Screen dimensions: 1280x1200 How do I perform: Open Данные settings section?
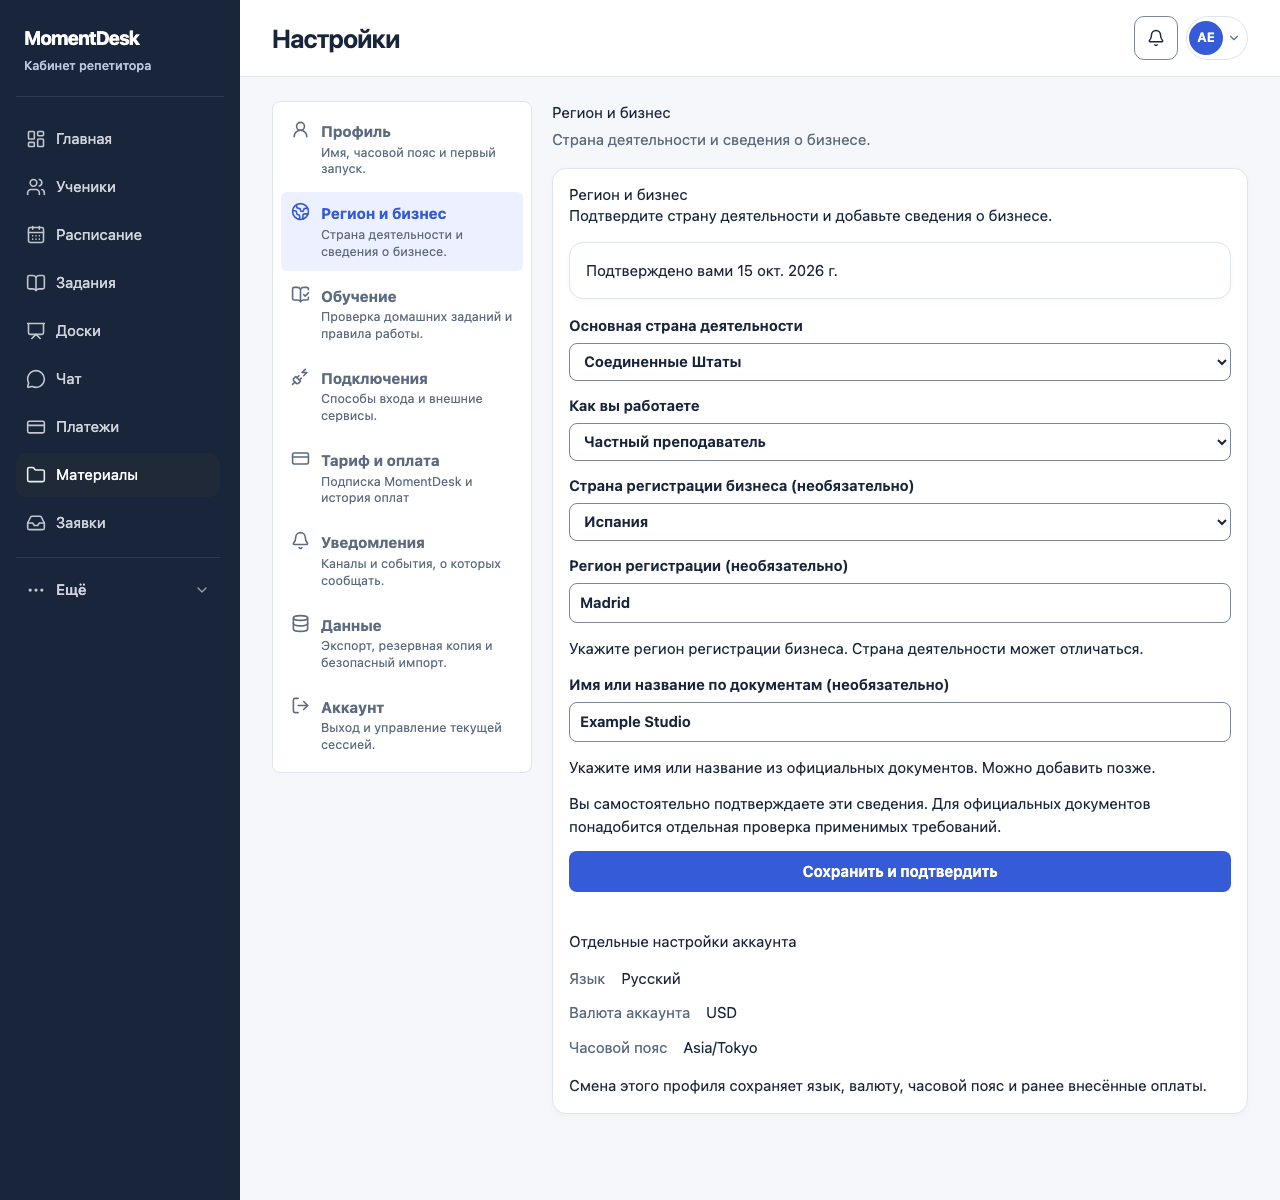click(402, 643)
